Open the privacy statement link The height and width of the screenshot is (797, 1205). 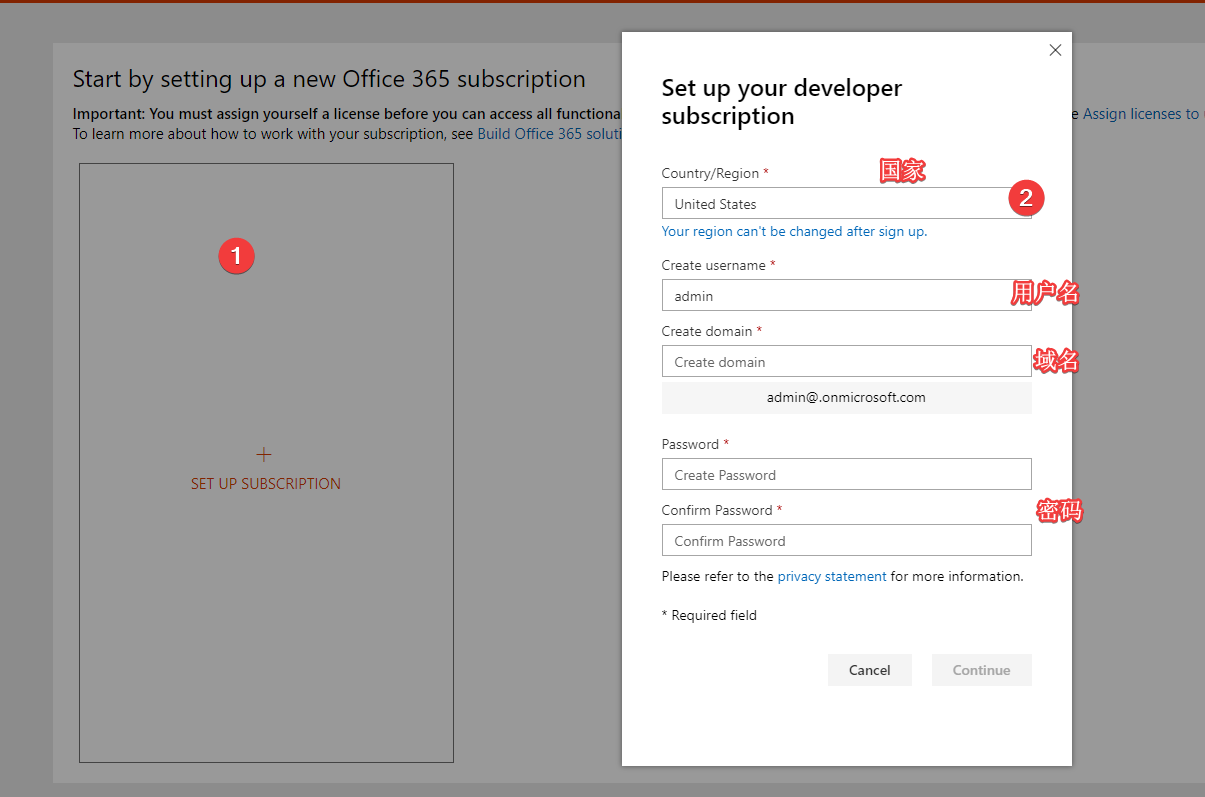[x=831, y=577]
